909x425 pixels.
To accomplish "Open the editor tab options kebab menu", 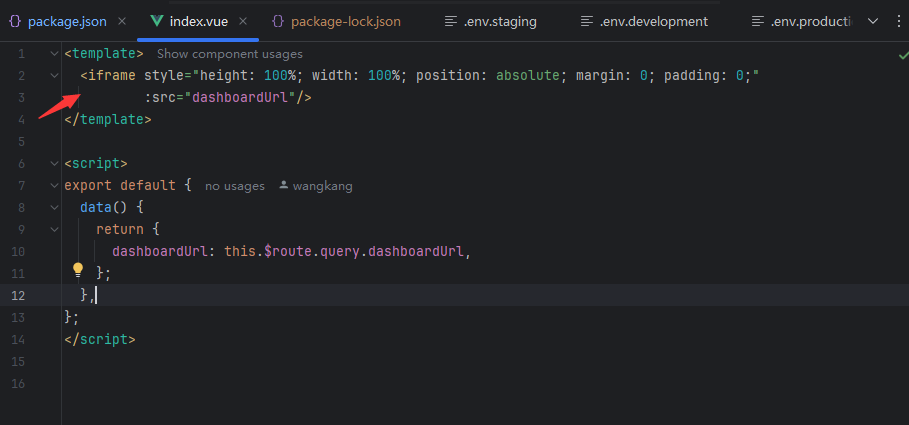I will 899,21.
